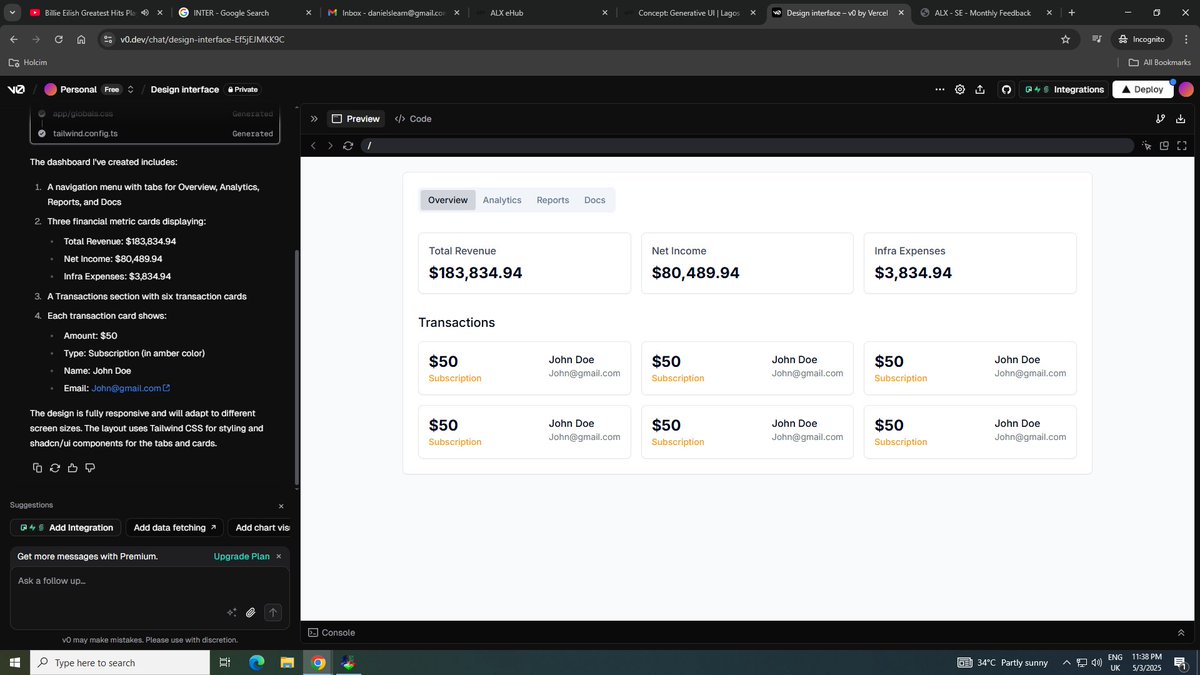Send message with the up-arrow button
Screen dimensions: 1200x675
[x=273, y=612]
